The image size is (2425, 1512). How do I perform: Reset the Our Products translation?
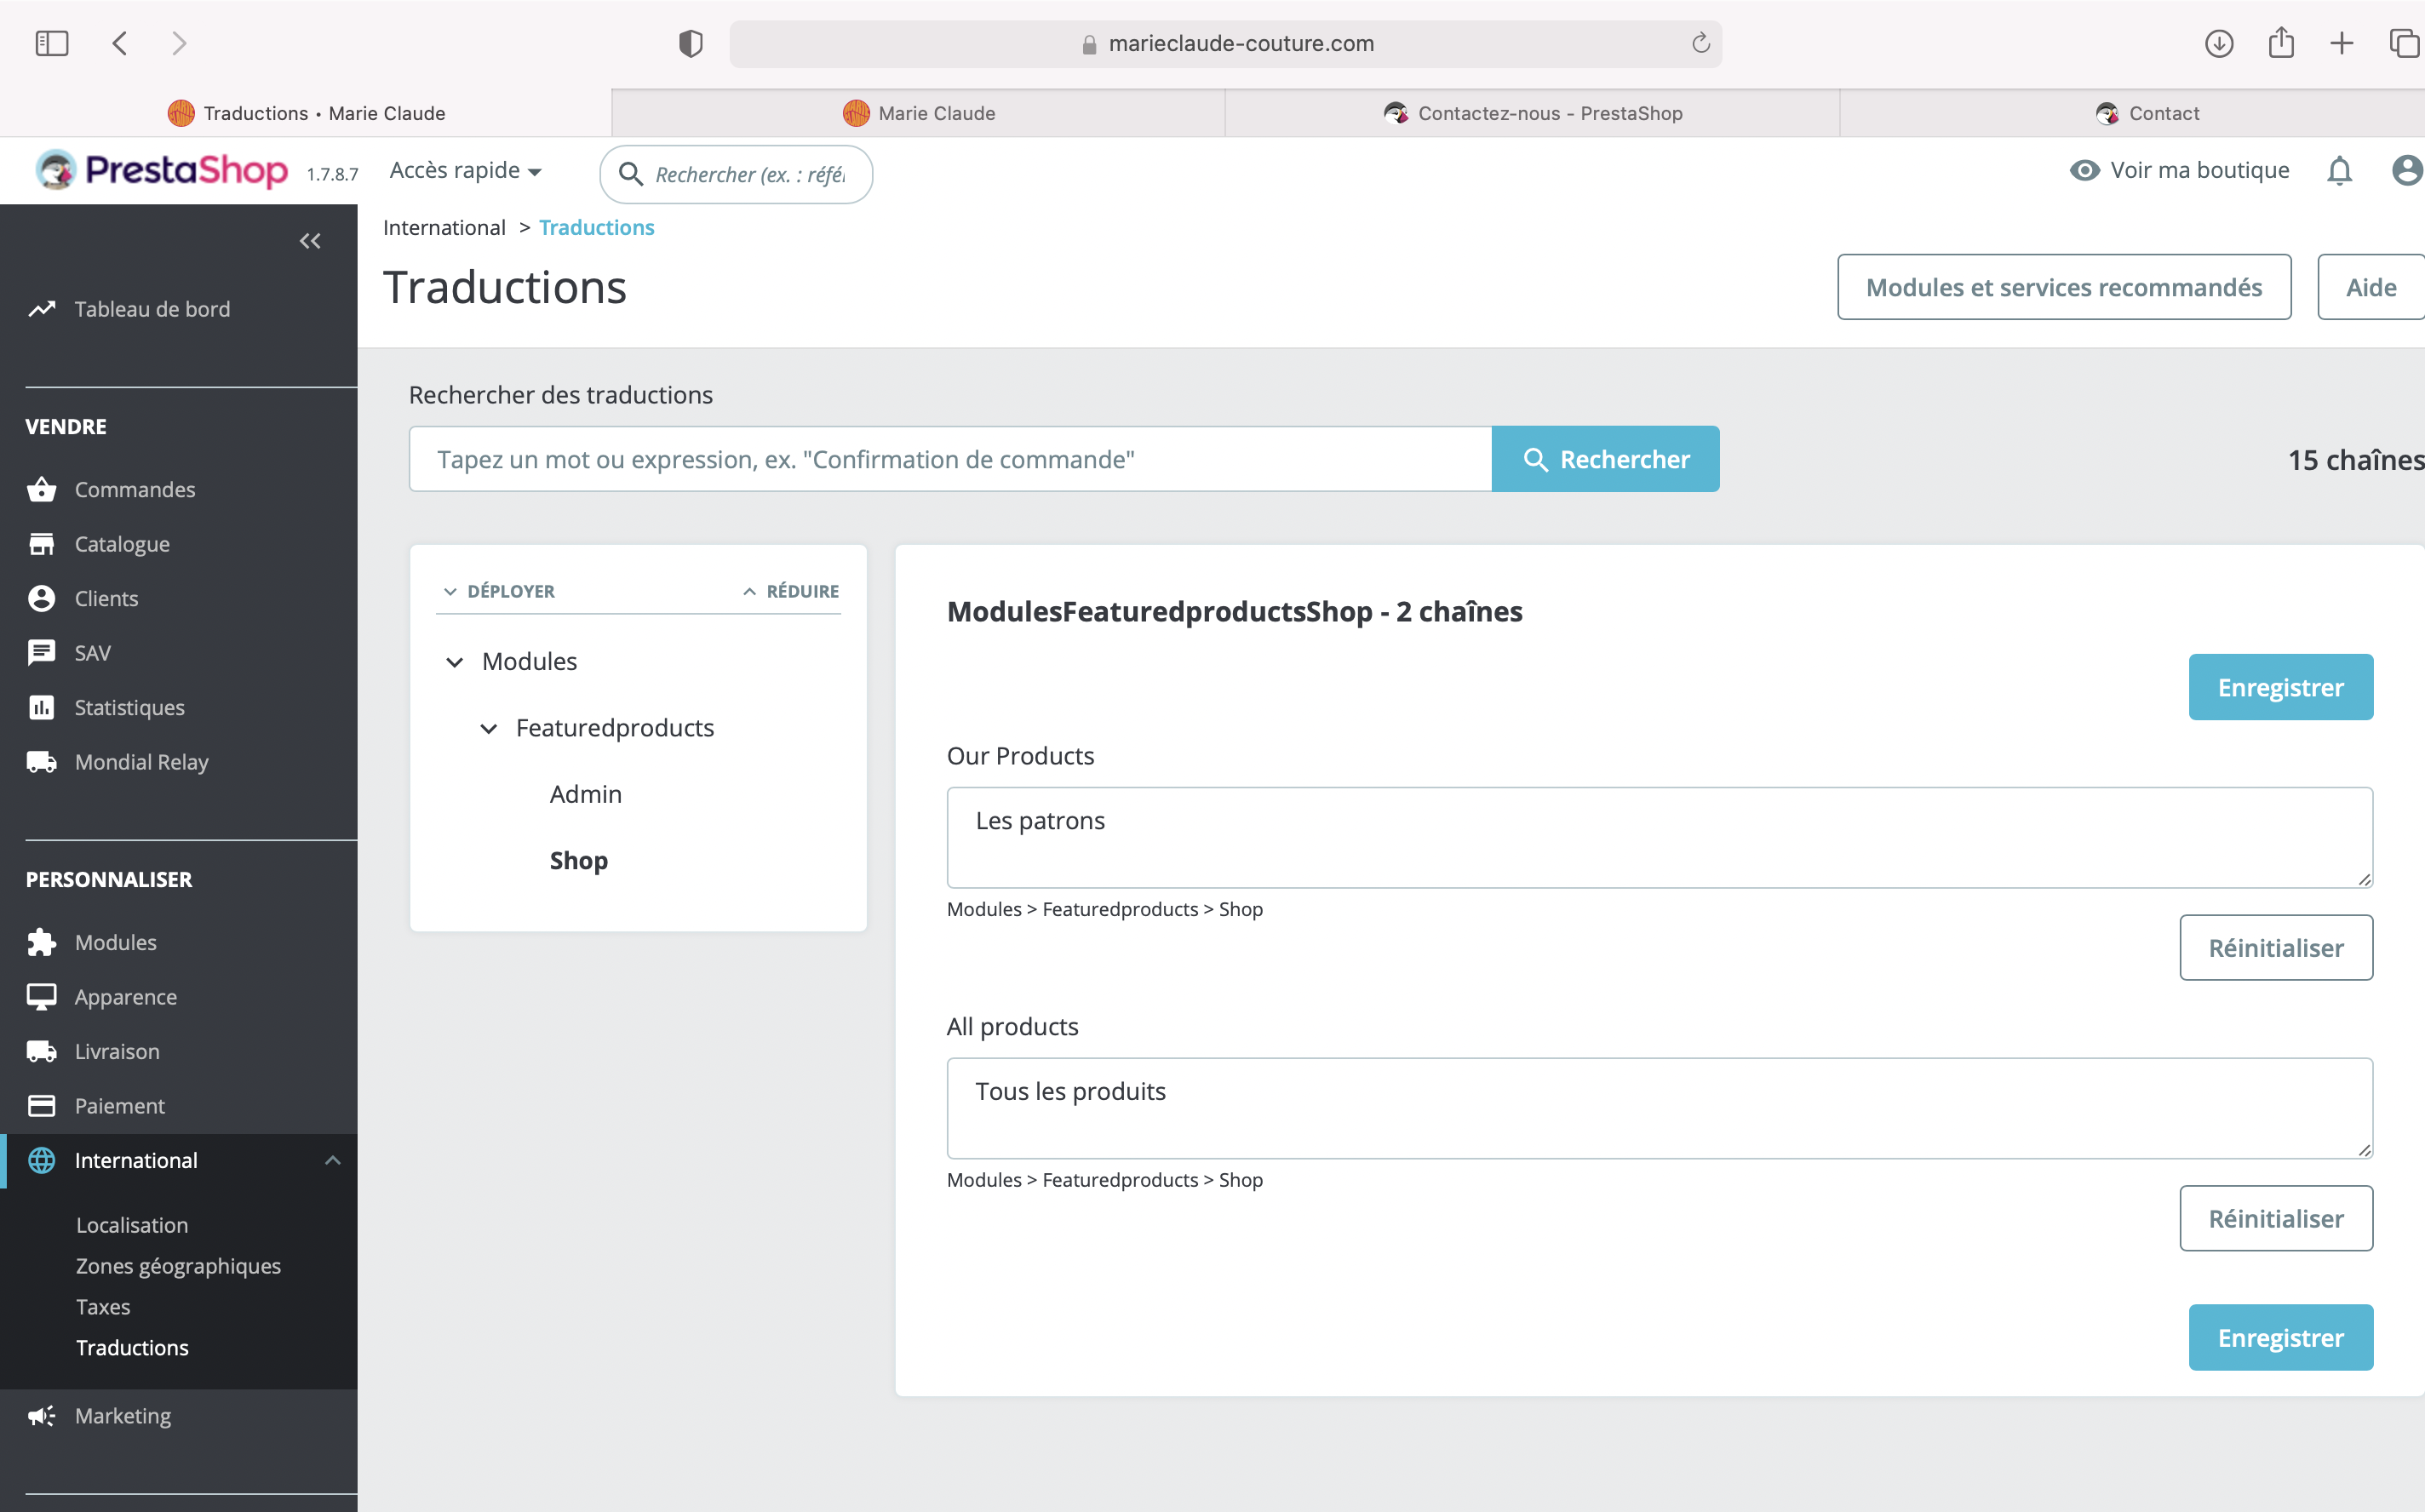coord(2276,948)
